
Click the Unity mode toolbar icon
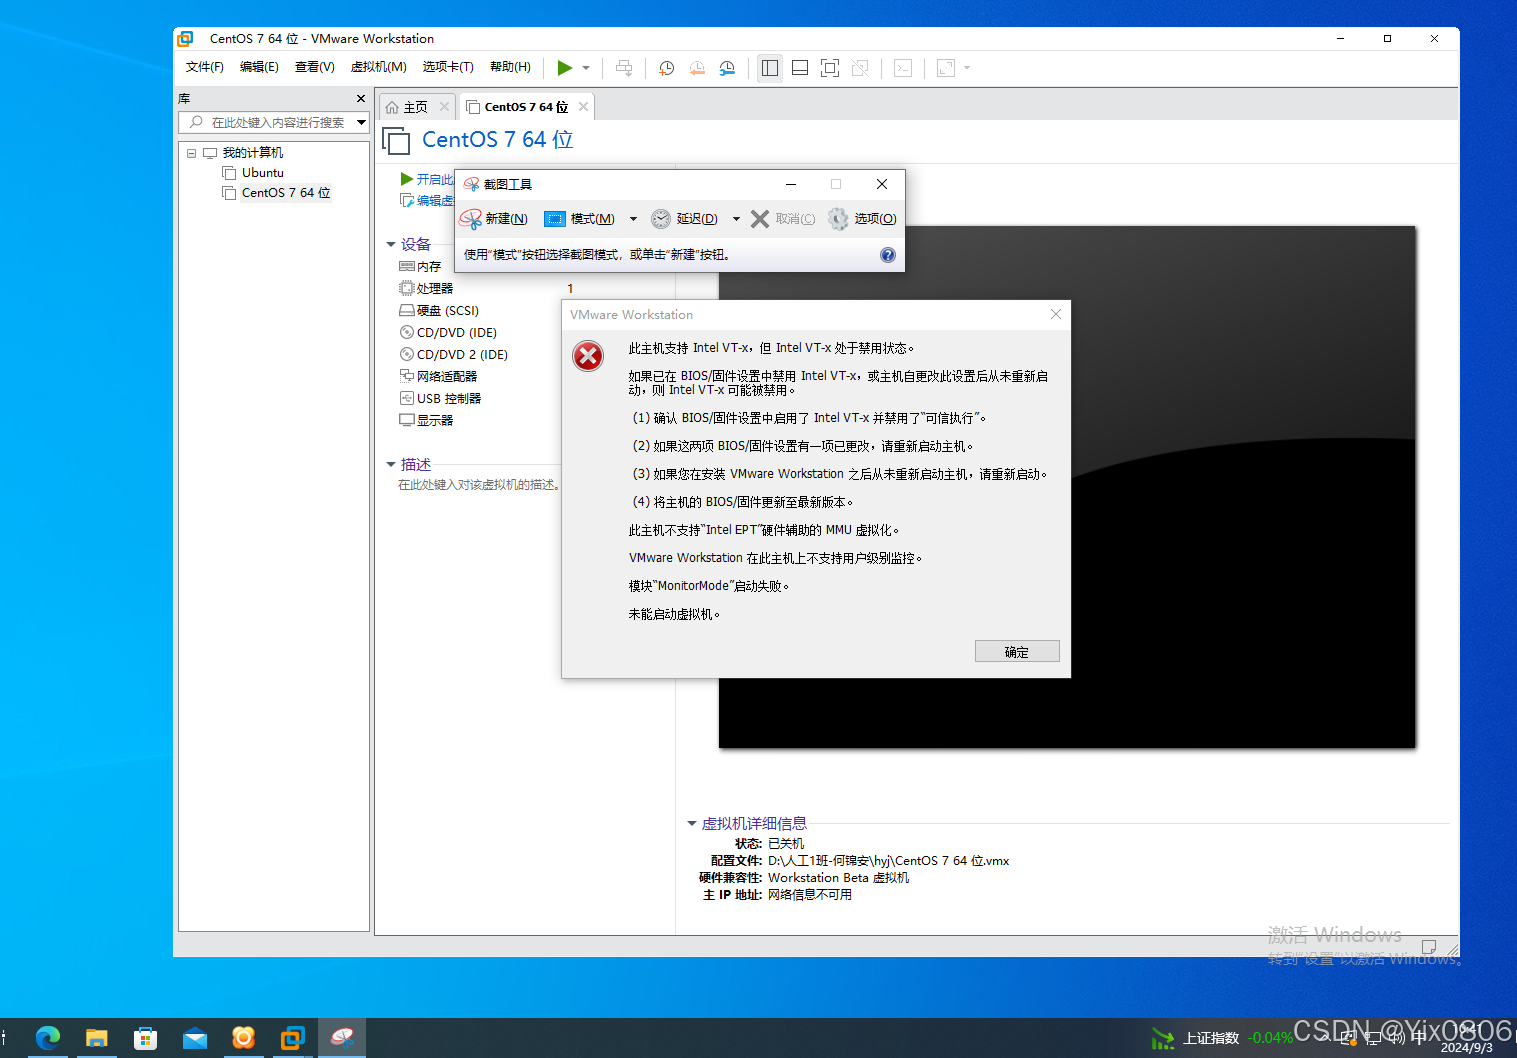860,68
